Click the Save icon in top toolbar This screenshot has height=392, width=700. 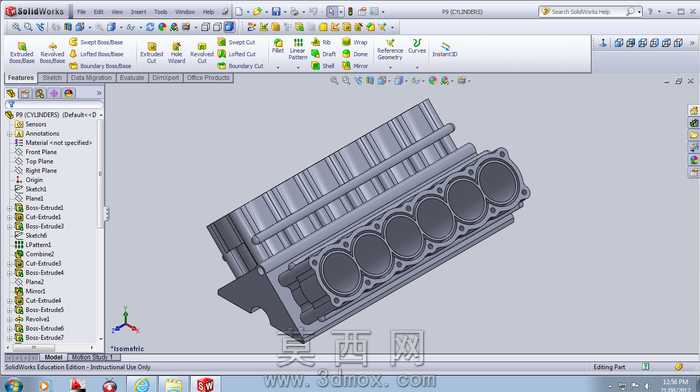tap(276, 12)
